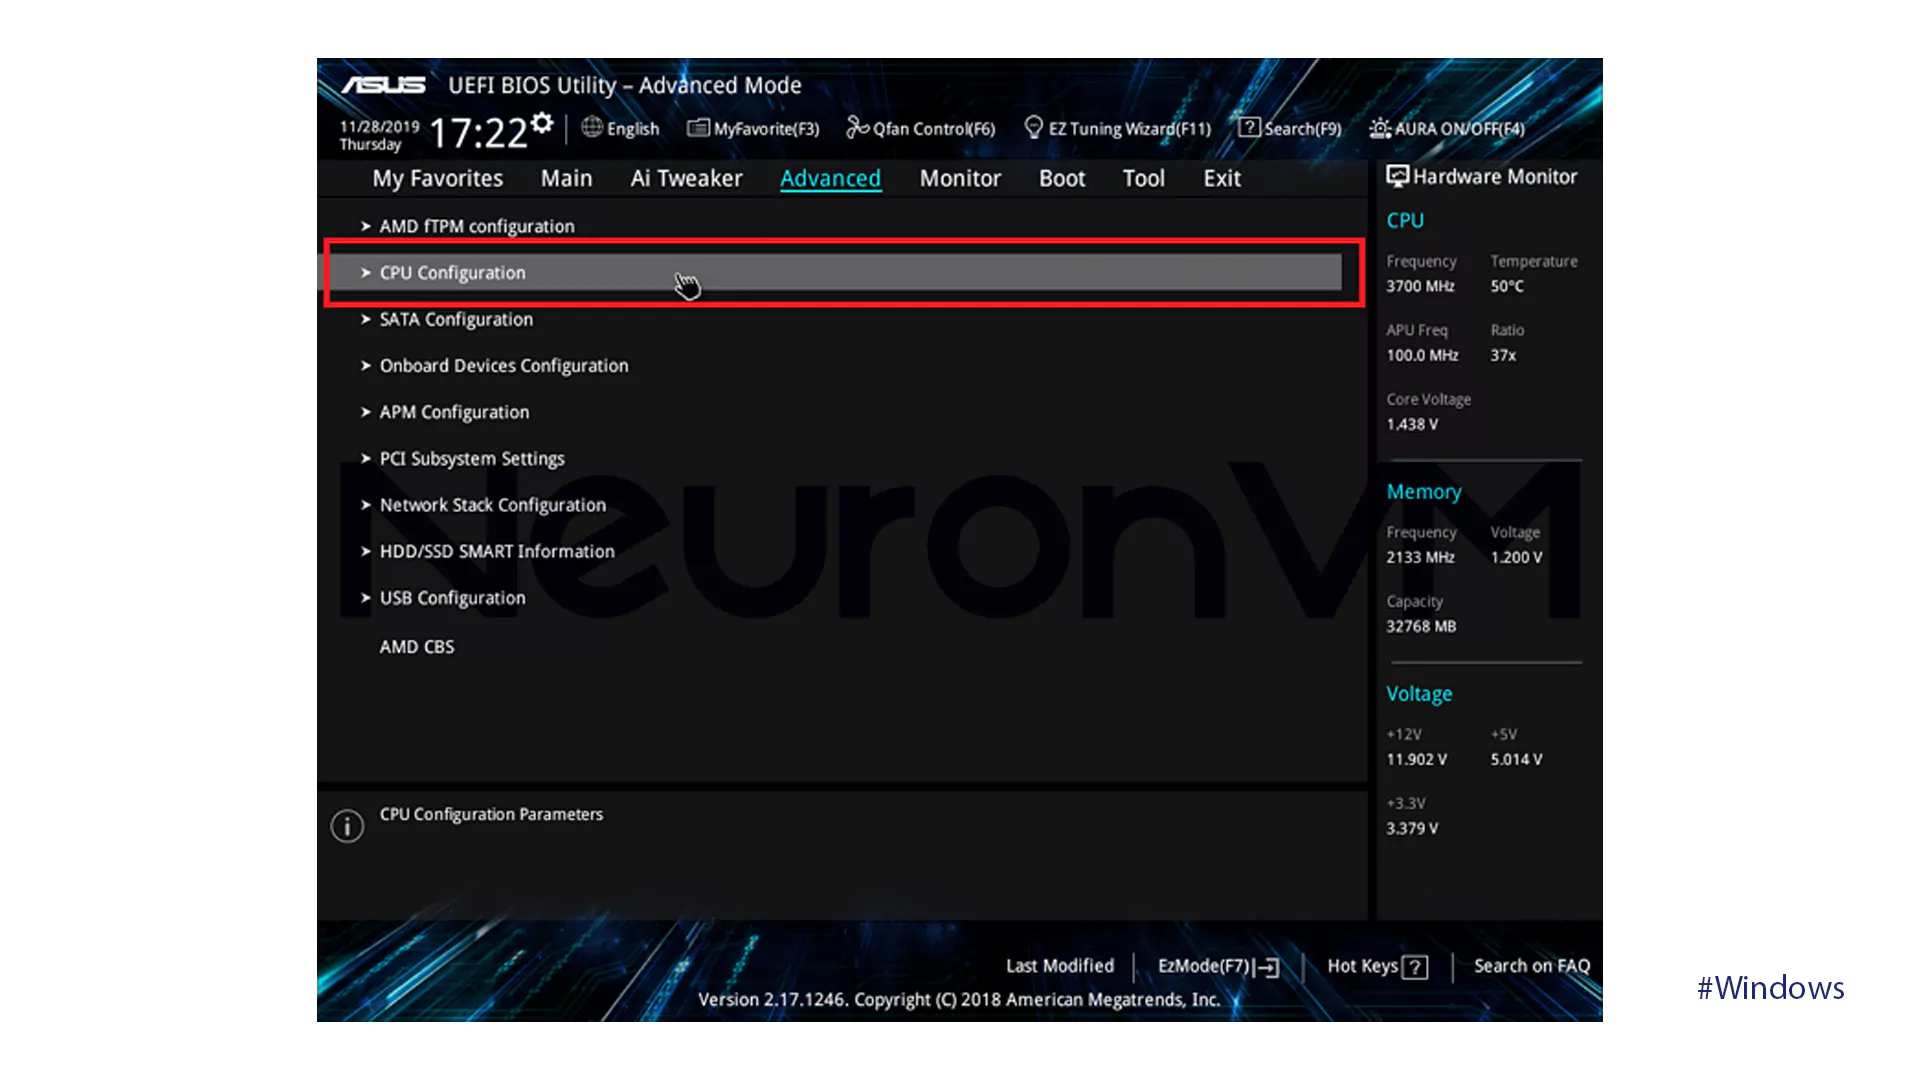Viewport: 1920px width, 1080px height.
Task: Open MyFavorite(F3) text label
Action: [x=766, y=129]
